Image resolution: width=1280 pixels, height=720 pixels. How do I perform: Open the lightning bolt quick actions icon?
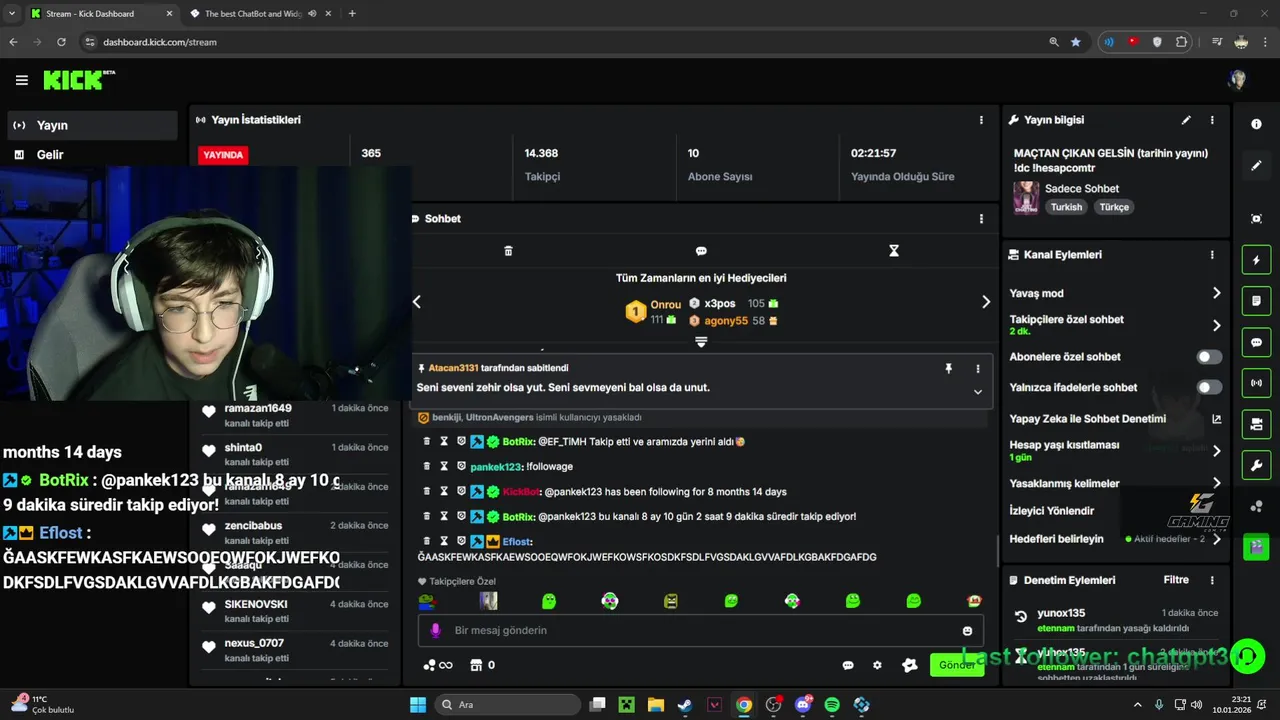pos(1256,260)
